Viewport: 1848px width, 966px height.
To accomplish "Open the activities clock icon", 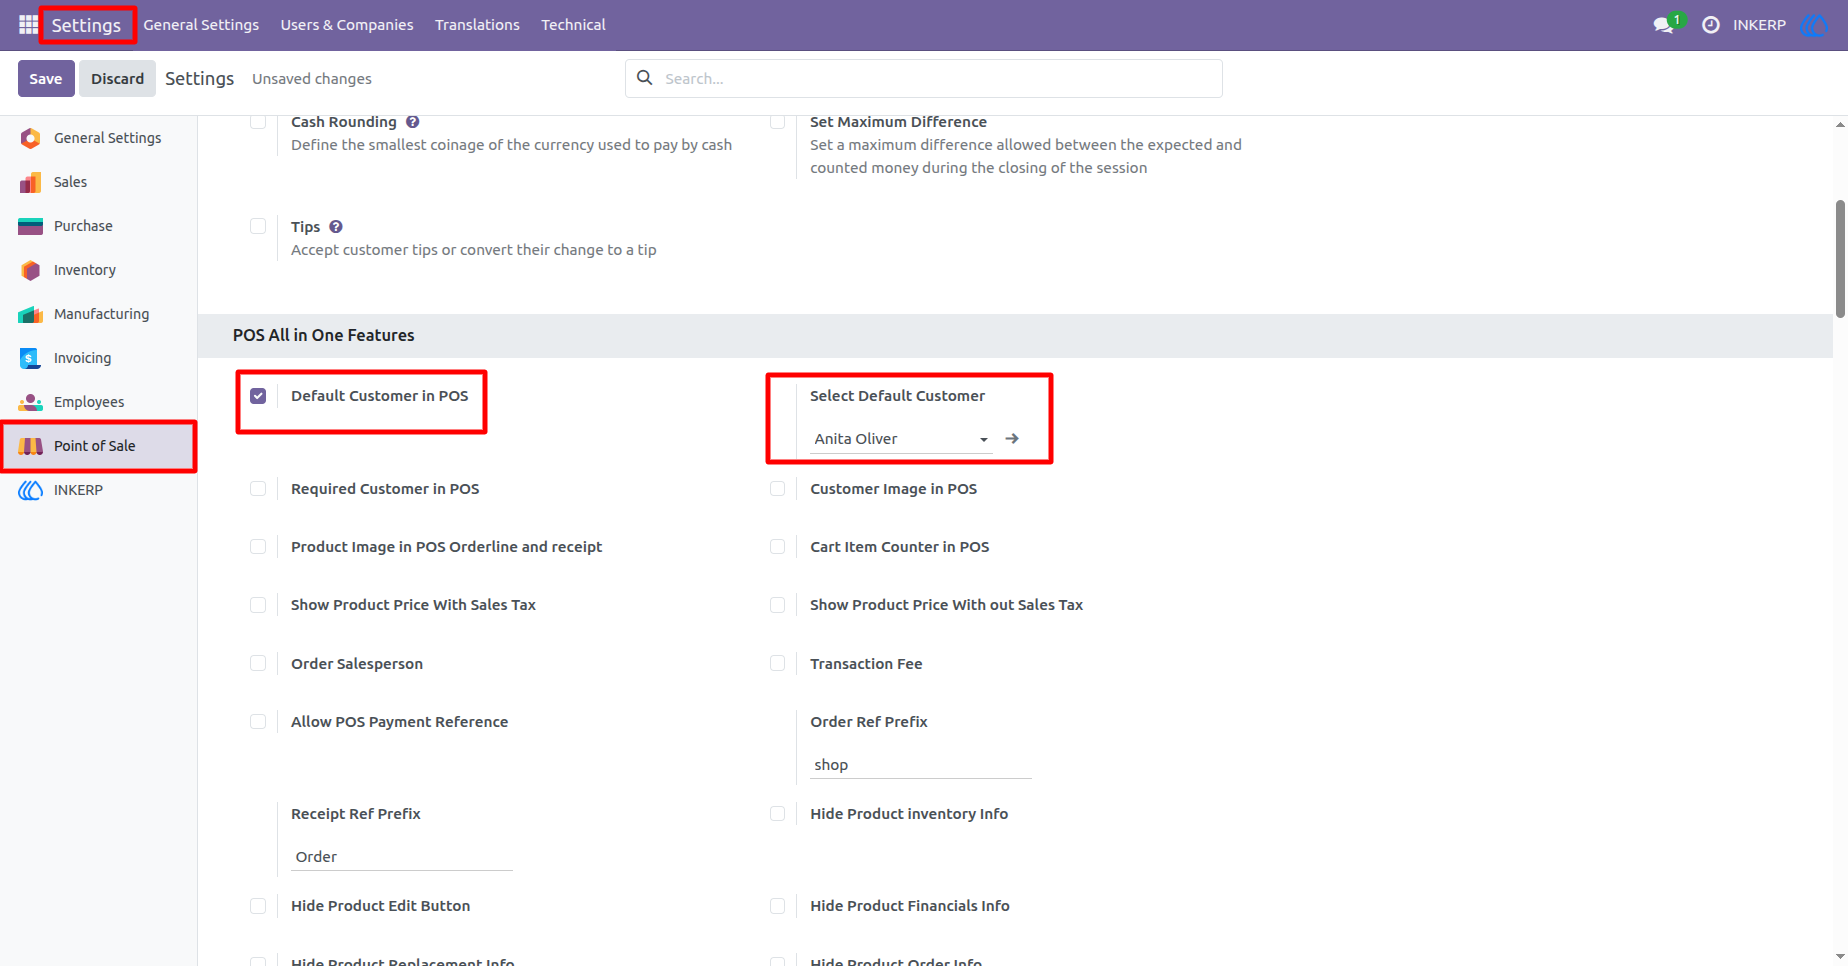I will (x=1711, y=25).
